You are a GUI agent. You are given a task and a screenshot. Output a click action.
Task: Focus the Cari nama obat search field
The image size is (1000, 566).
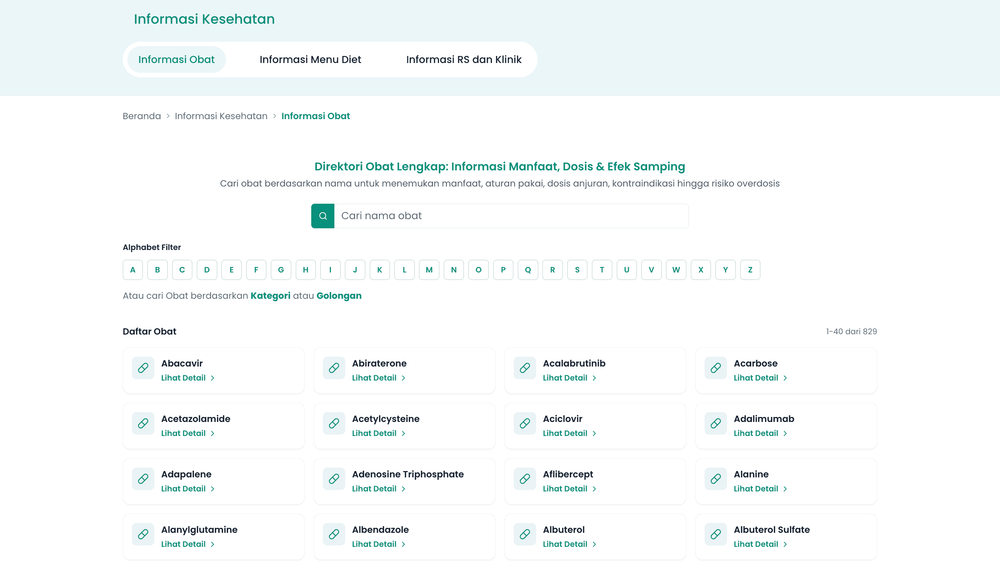click(x=511, y=216)
